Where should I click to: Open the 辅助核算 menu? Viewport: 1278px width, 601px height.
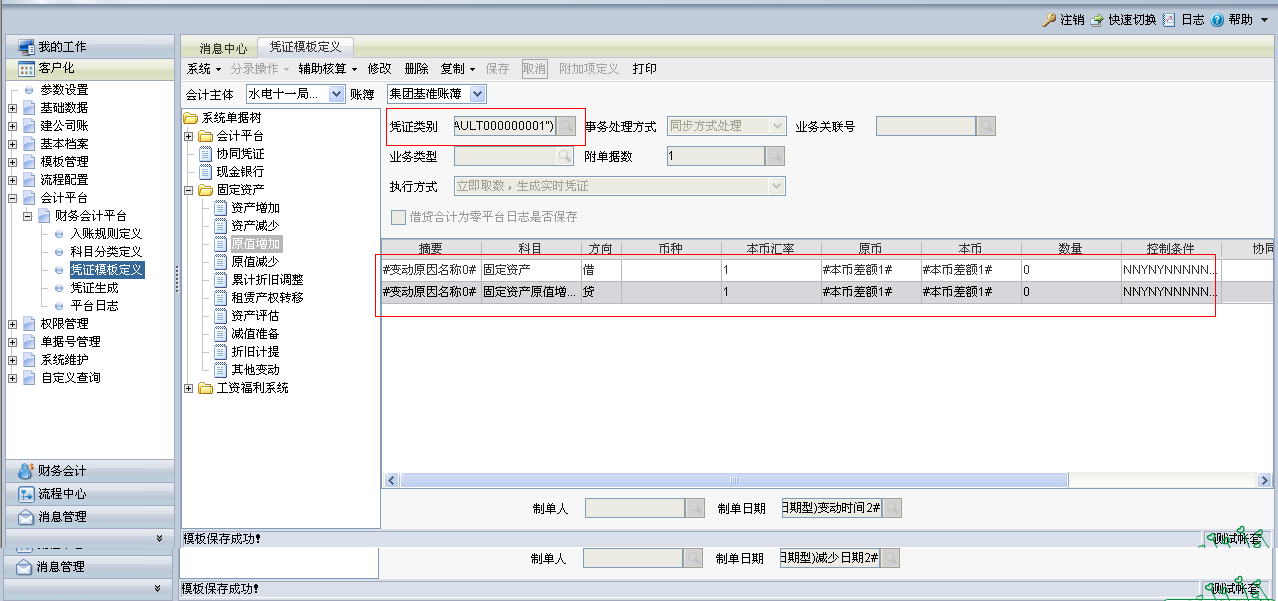coord(326,69)
